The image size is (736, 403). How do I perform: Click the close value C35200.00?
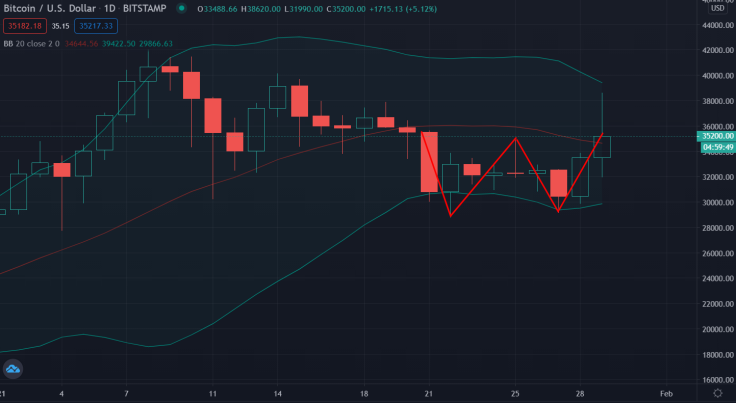pyautogui.click(x=346, y=9)
